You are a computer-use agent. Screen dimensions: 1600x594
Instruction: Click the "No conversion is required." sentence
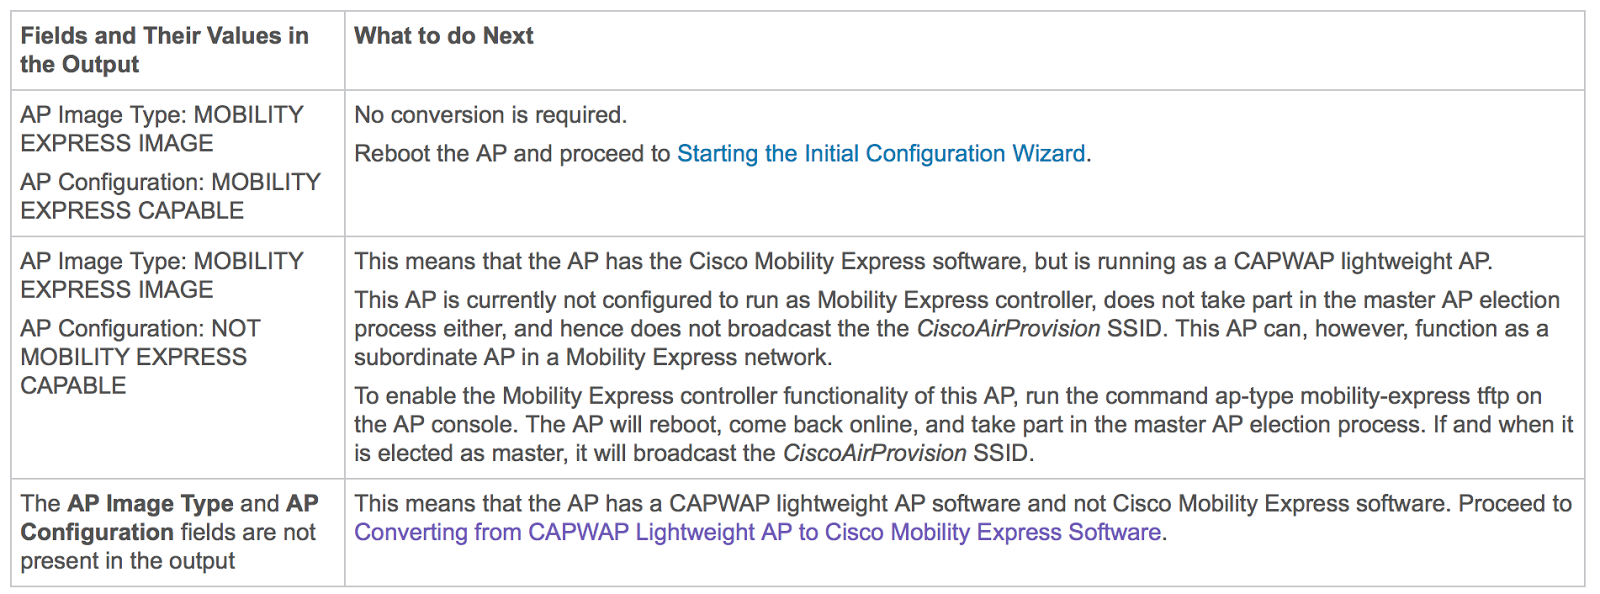490,115
